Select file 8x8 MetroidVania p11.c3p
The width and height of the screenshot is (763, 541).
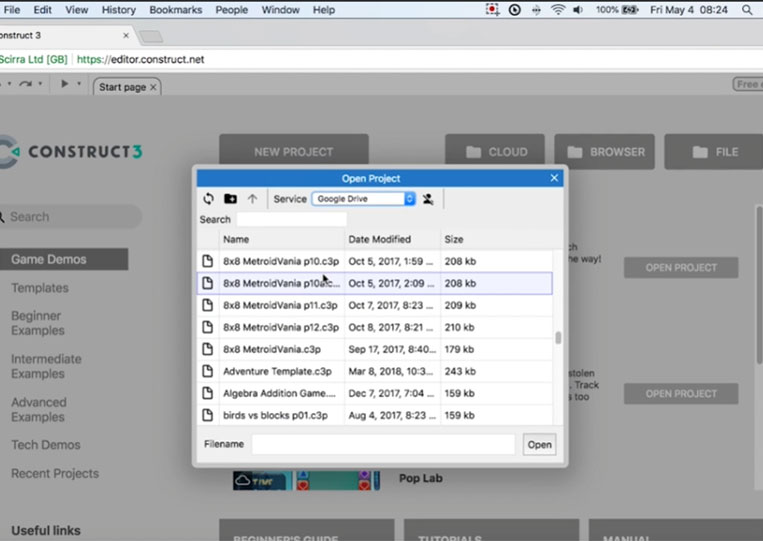375,306
